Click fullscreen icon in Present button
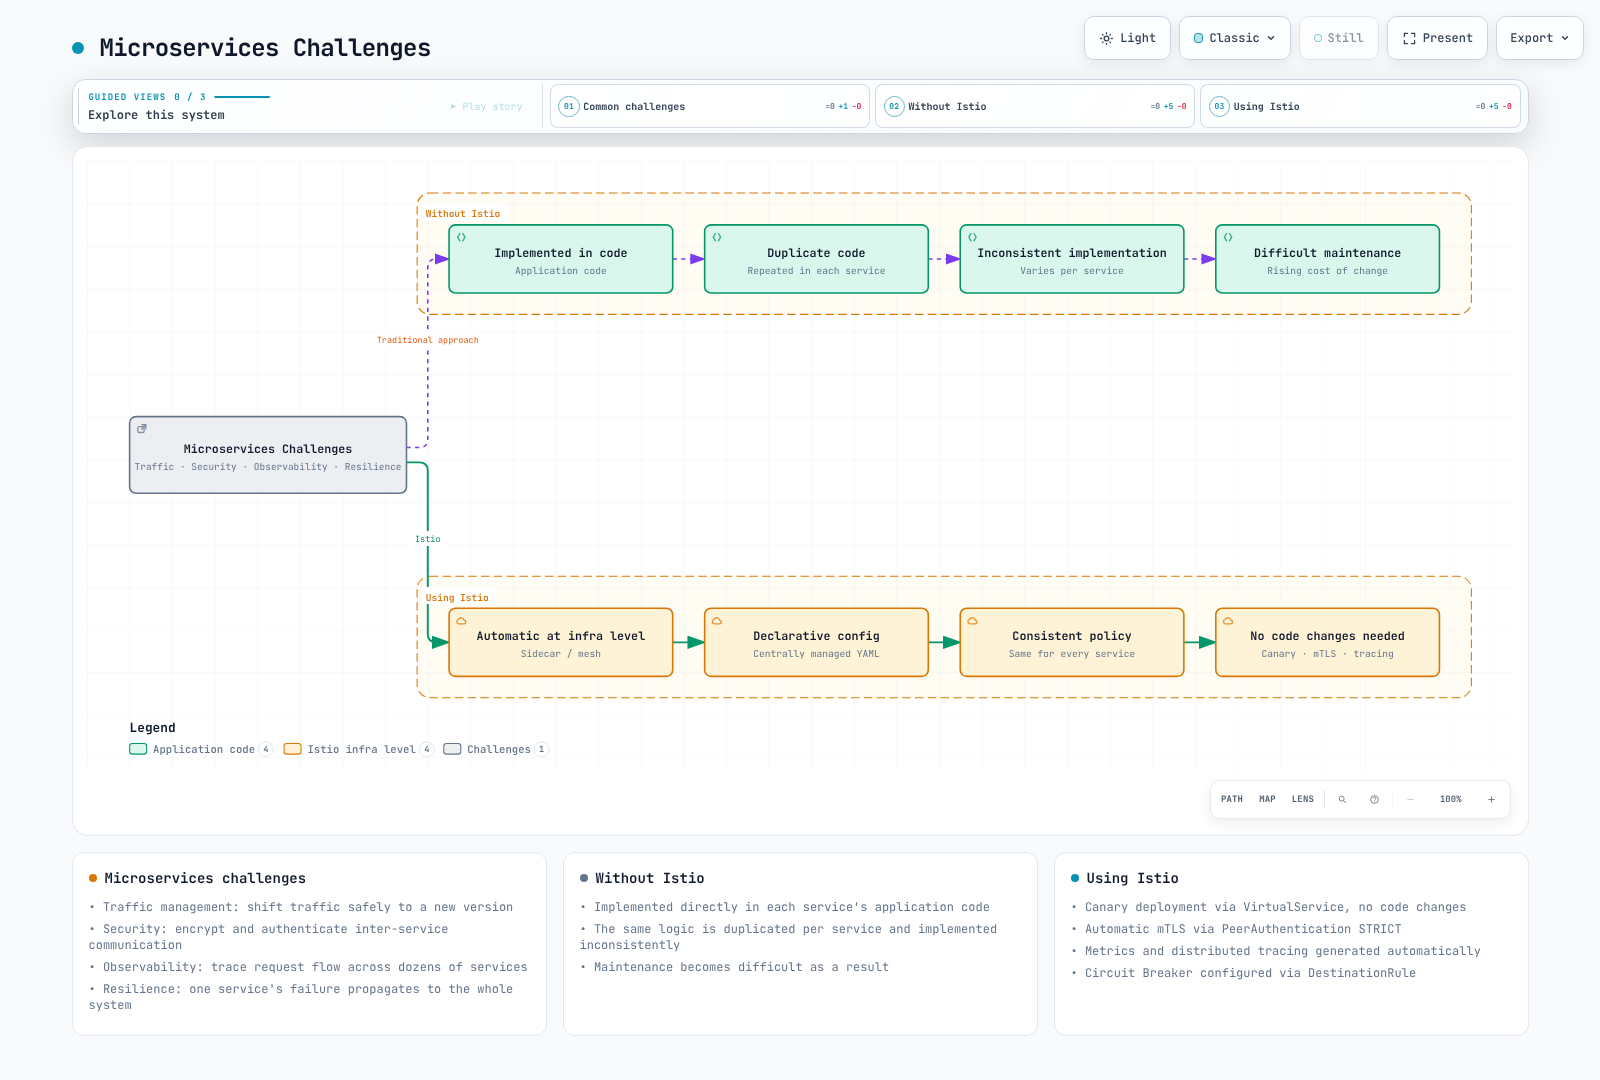 (1409, 38)
